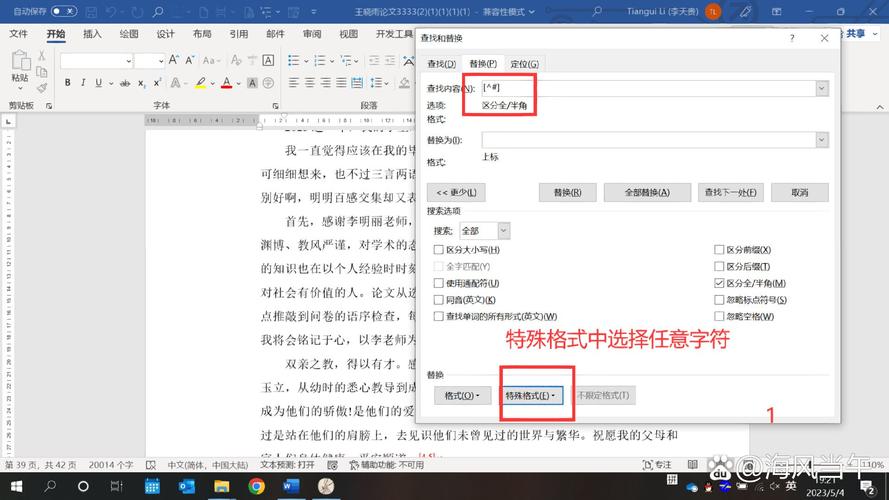Apply Subscript formatting

(x=142, y=83)
